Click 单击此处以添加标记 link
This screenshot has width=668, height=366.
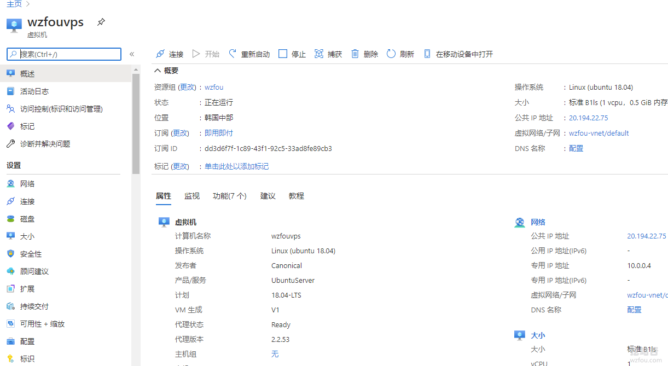pos(236,166)
